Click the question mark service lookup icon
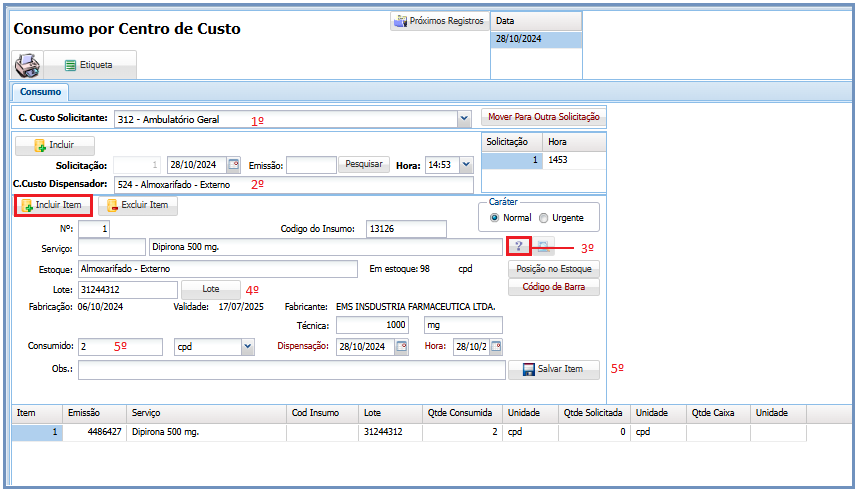Screen dimensions: 857x497 518,246
